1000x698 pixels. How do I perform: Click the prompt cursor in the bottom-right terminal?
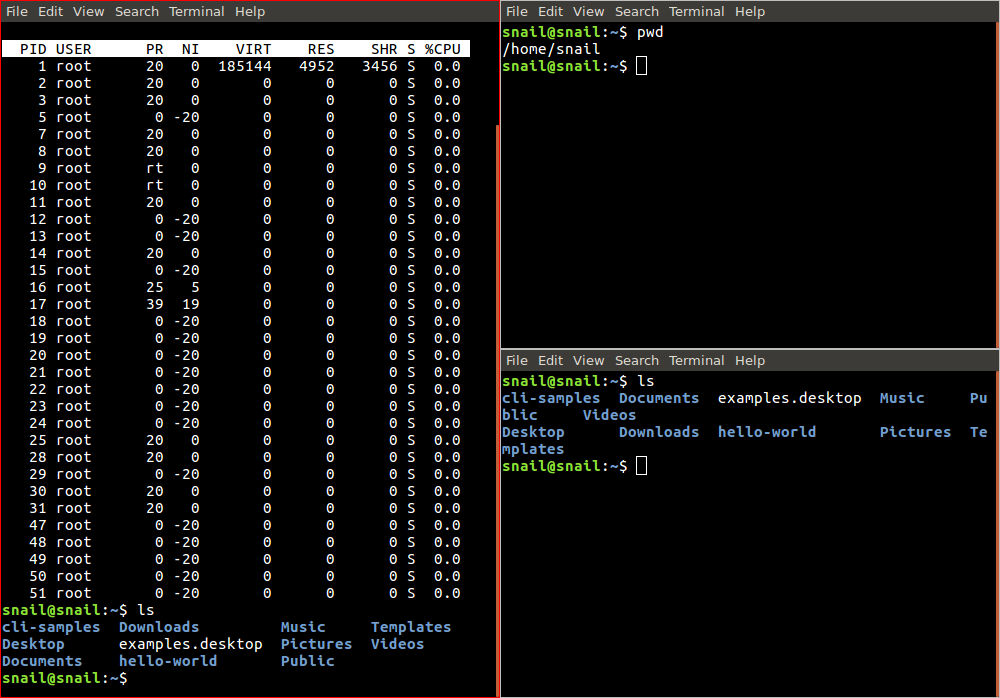(x=642, y=467)
